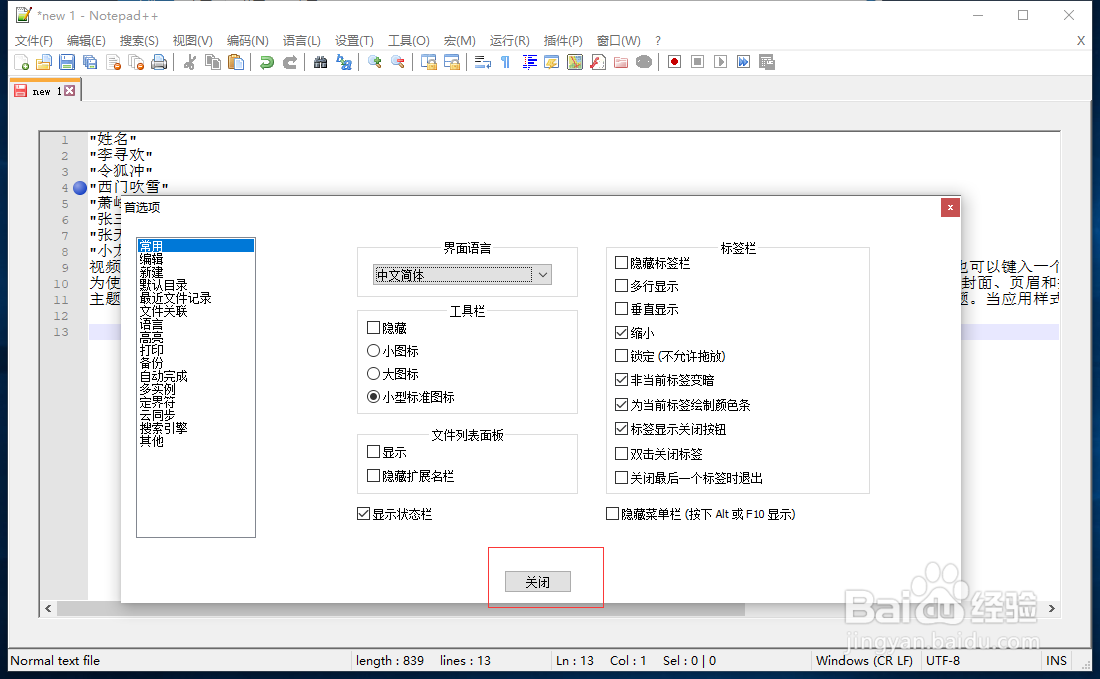Screen dimensions: 1100x679
Task: Click the Save All toolbar icon
Action: click(x=90, y=62)
